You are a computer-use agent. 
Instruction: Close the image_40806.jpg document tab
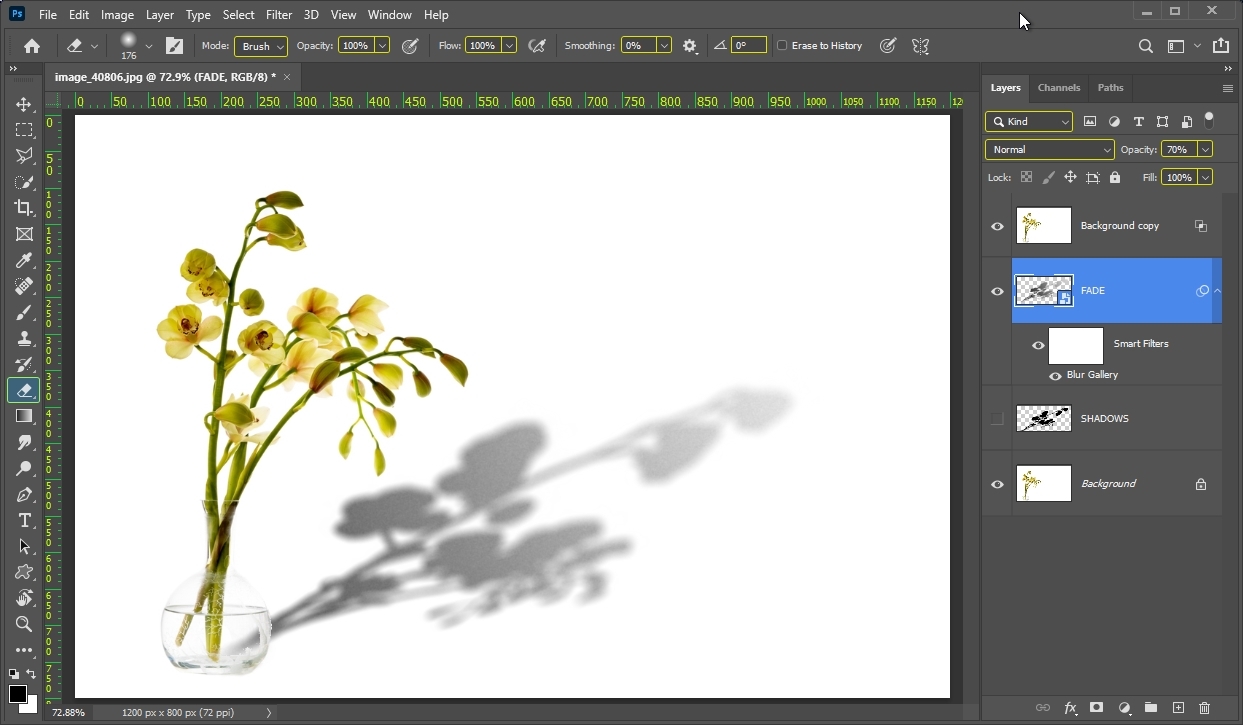(287, 77)
